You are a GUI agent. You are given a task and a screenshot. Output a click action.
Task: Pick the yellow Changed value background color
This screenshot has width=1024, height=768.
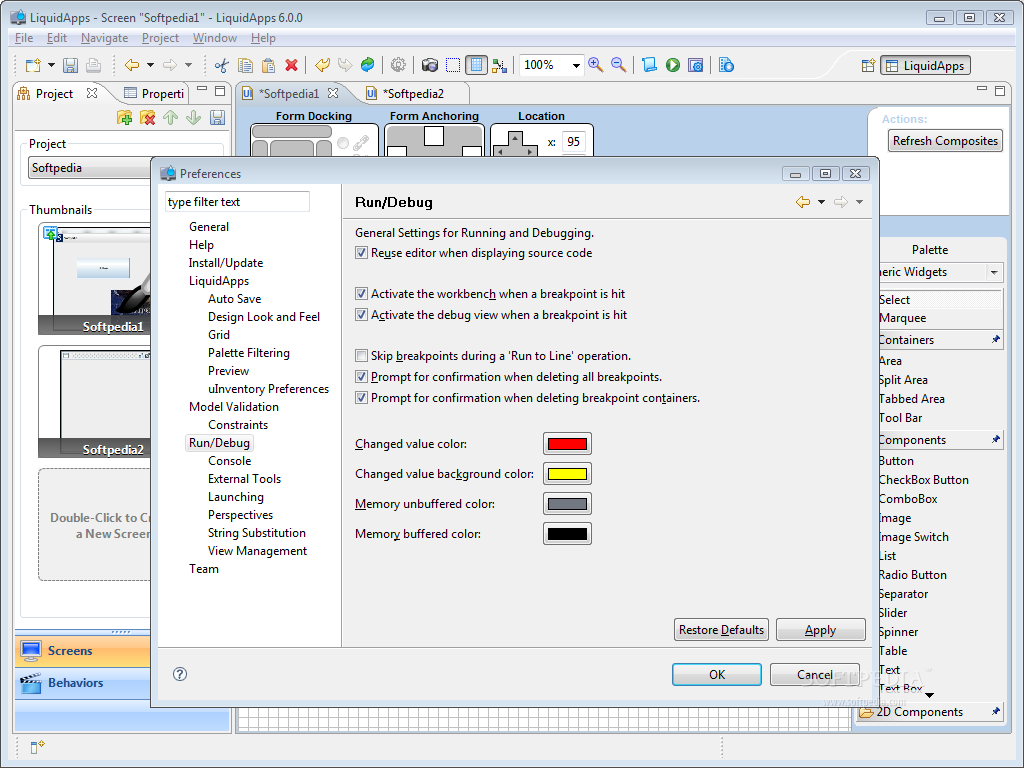pyautogui.click(x=567, y=474)
